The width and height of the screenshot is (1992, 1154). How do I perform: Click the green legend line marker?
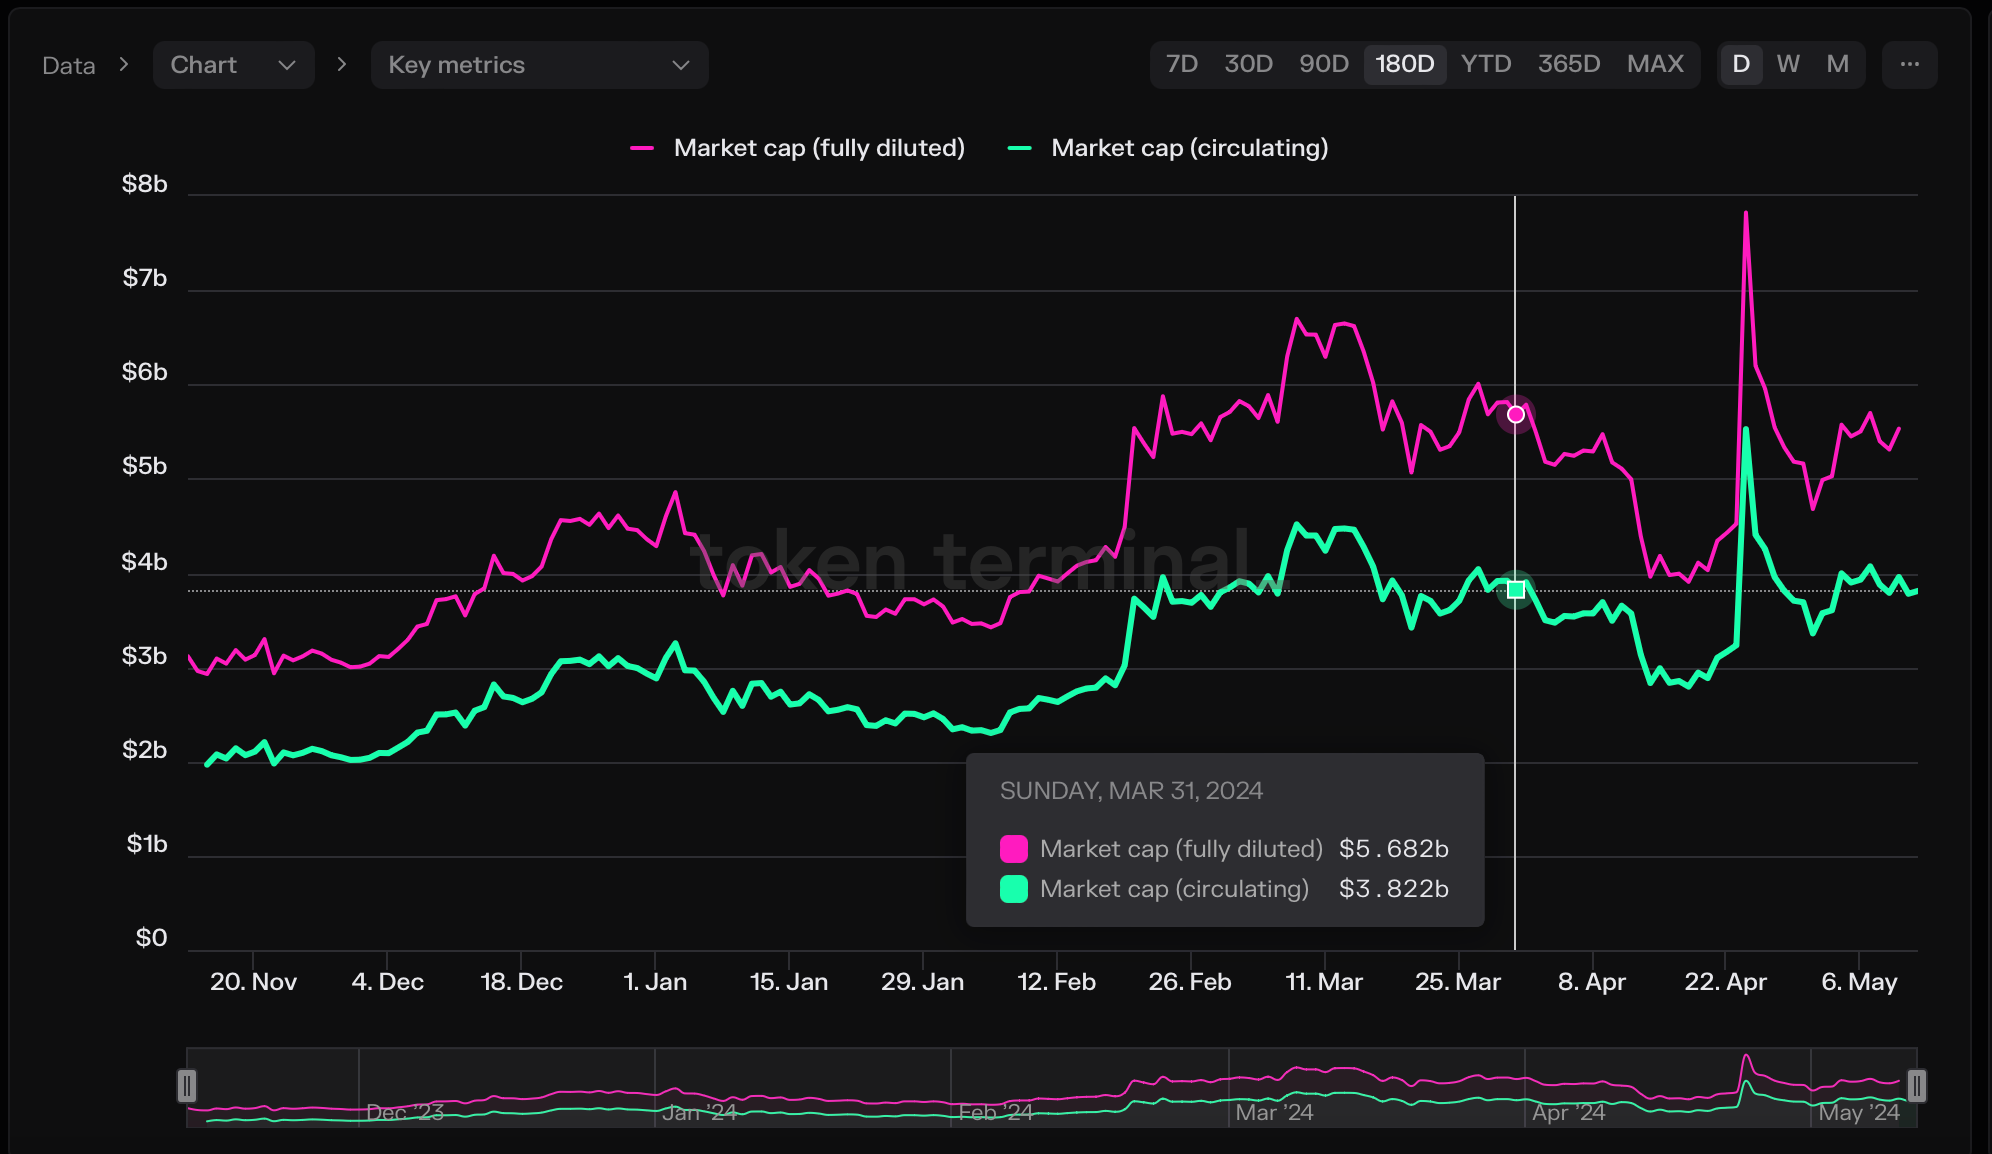1019,148
